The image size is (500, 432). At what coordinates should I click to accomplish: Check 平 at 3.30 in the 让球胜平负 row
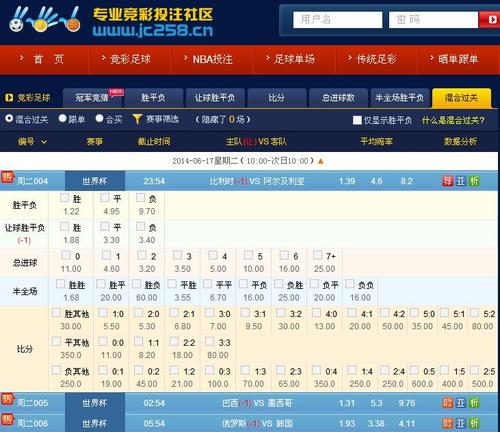click(105, 226)
